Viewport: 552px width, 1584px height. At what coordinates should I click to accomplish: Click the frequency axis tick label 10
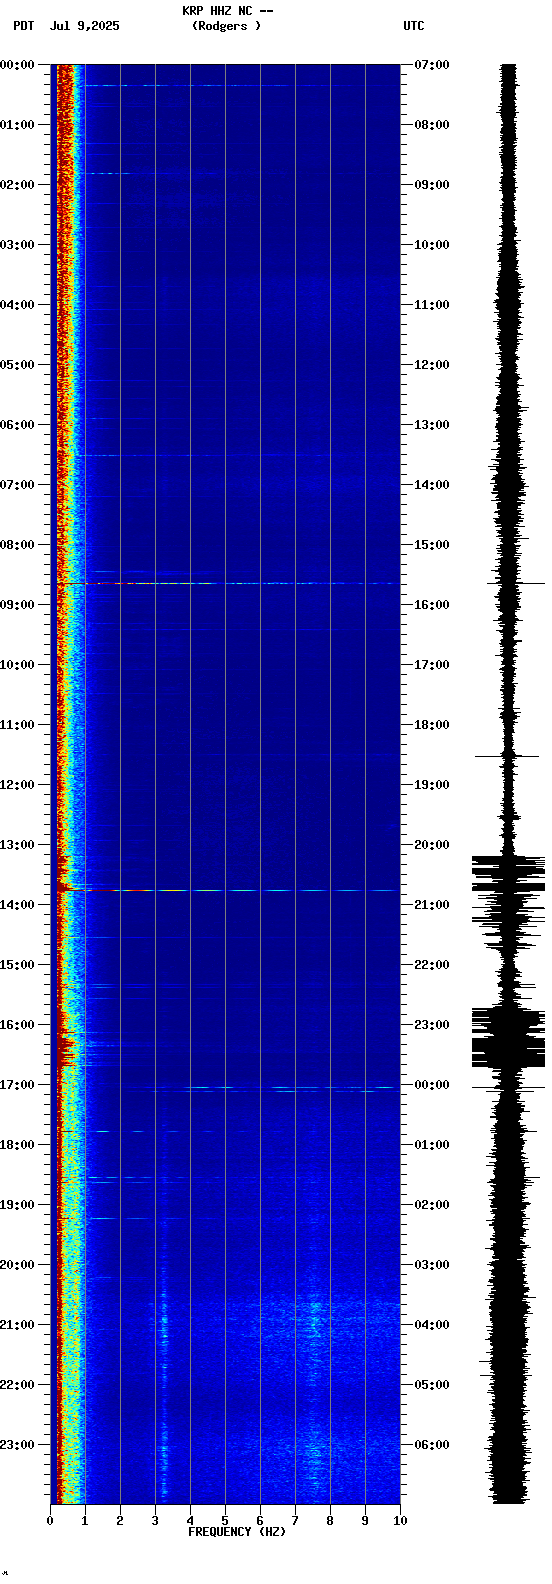tap(400, 1521)
